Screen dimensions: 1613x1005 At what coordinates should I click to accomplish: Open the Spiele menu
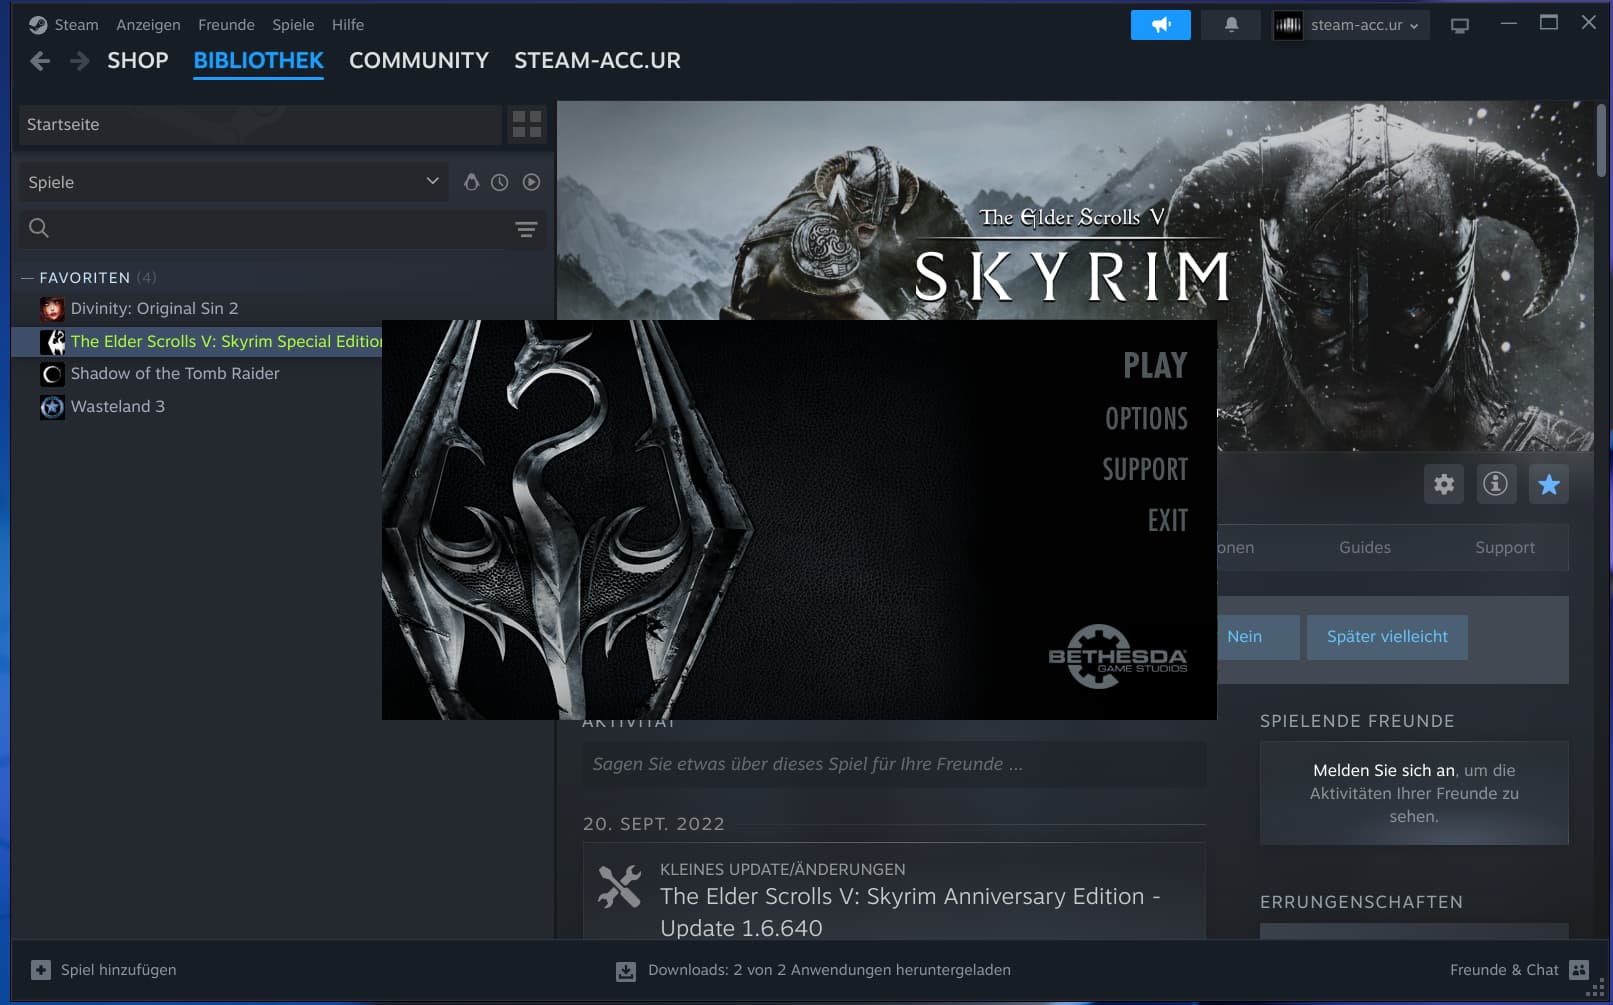point(293,25)
